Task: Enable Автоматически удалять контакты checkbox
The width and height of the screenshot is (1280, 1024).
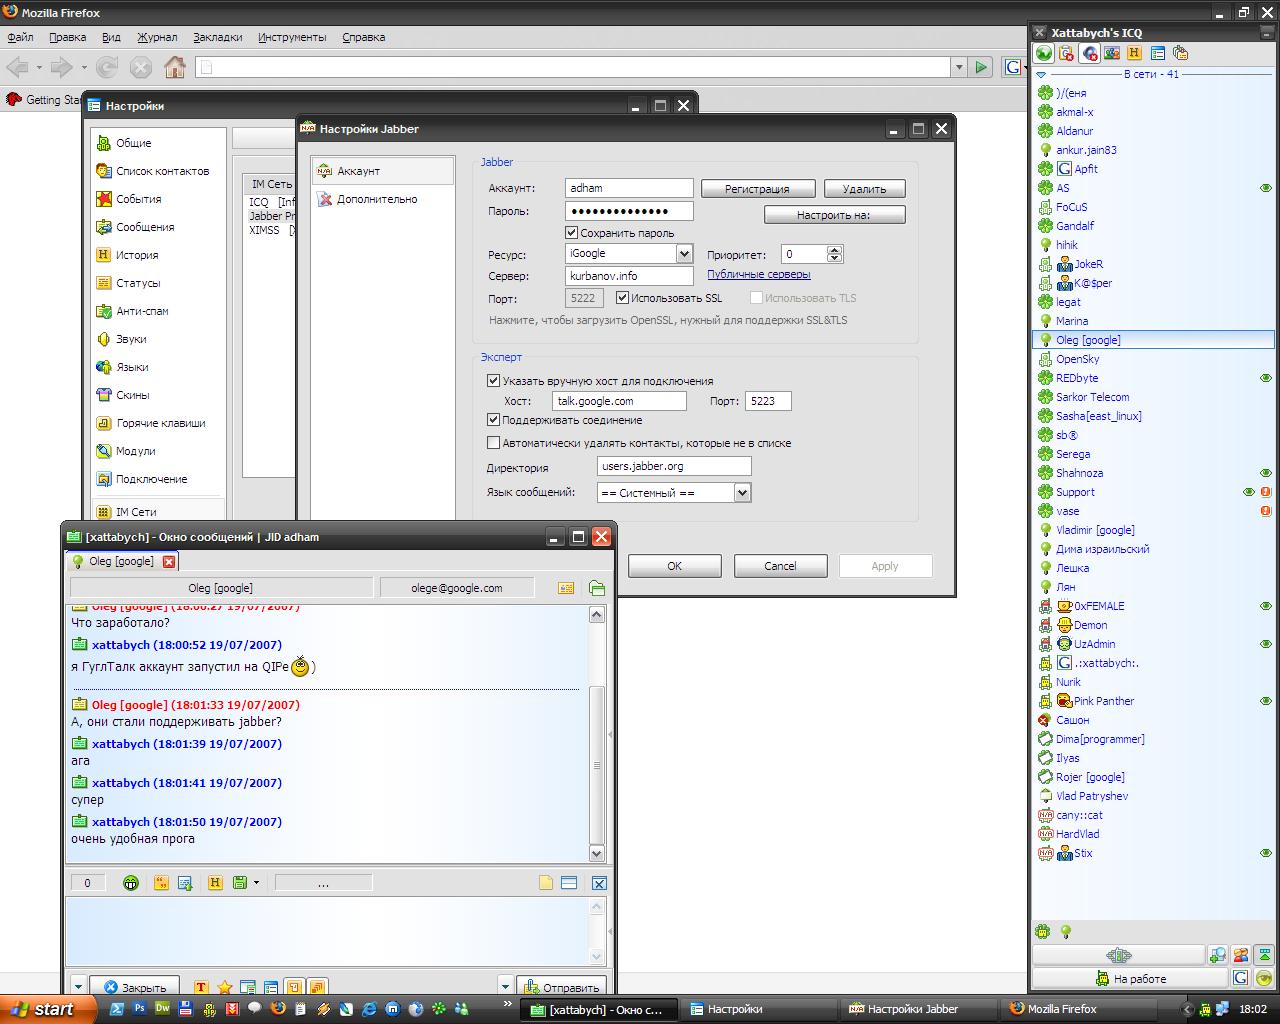Action: pyautogui.click(x=493, y=443)
